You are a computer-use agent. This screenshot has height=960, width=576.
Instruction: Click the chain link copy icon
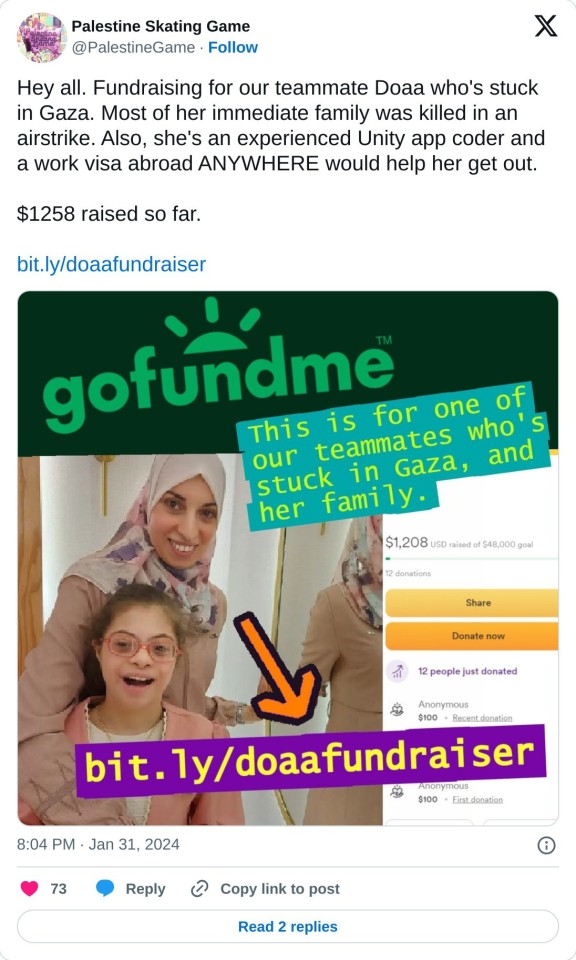(200, 888)
